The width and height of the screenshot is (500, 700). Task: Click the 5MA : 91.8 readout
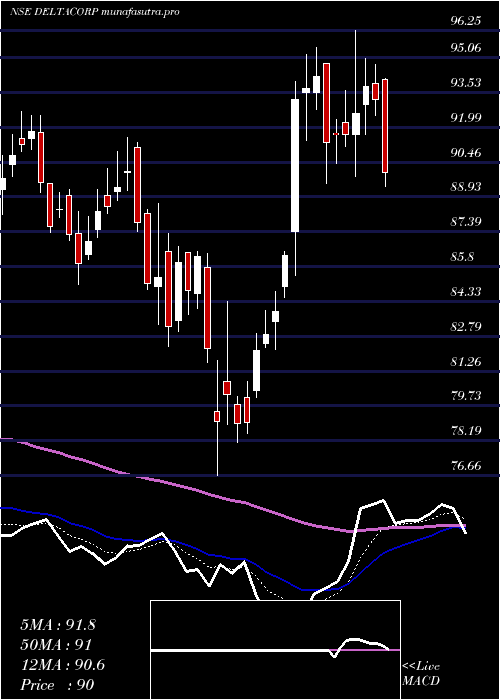point(58,625)
